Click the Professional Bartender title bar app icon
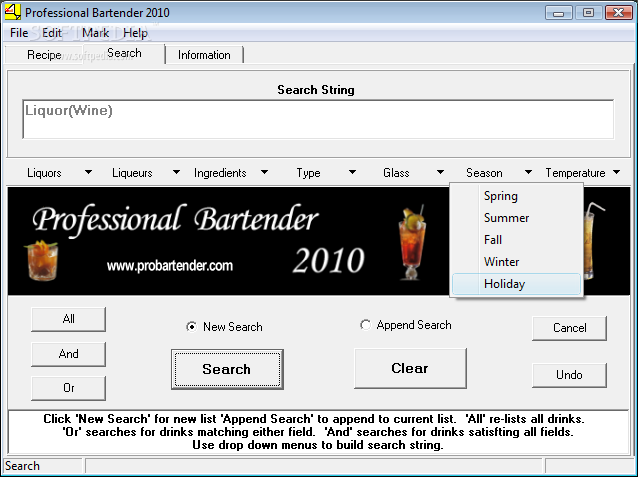The width and height of the screenshot is (638, 477). pyautogui.click(x=12, y=12)
